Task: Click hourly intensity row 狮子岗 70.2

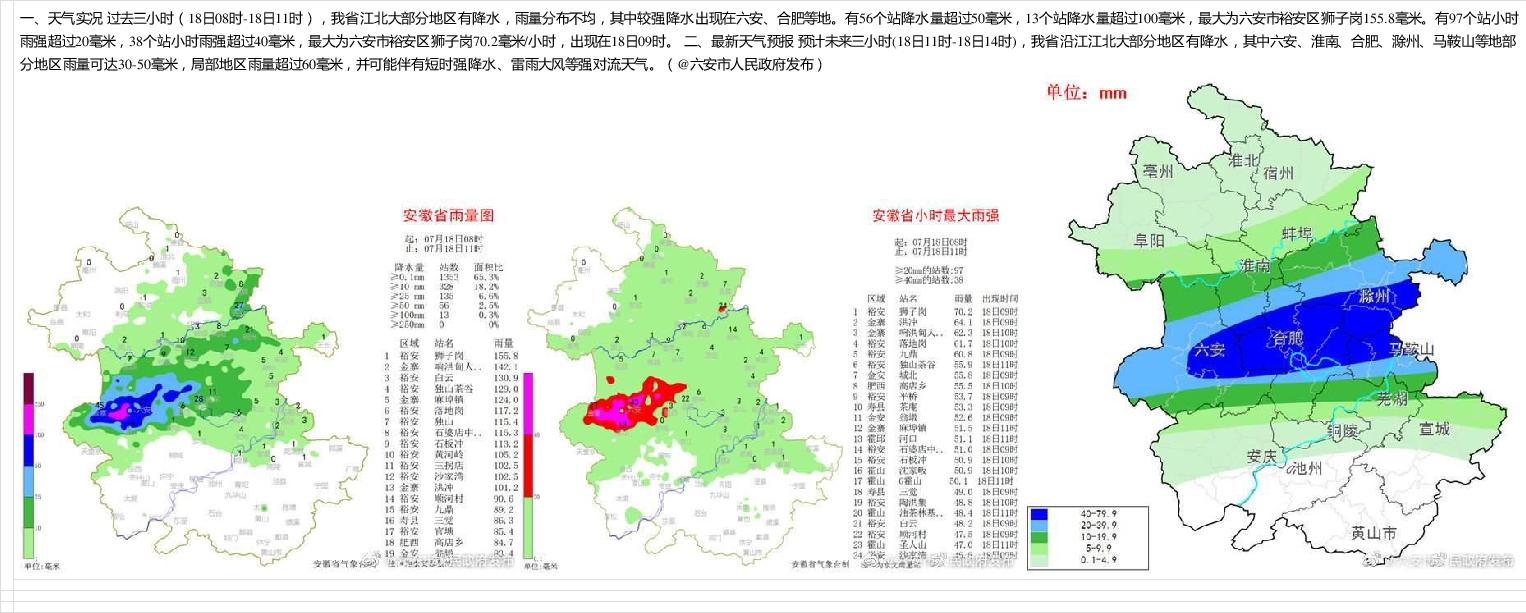Action: click(936, 311)
